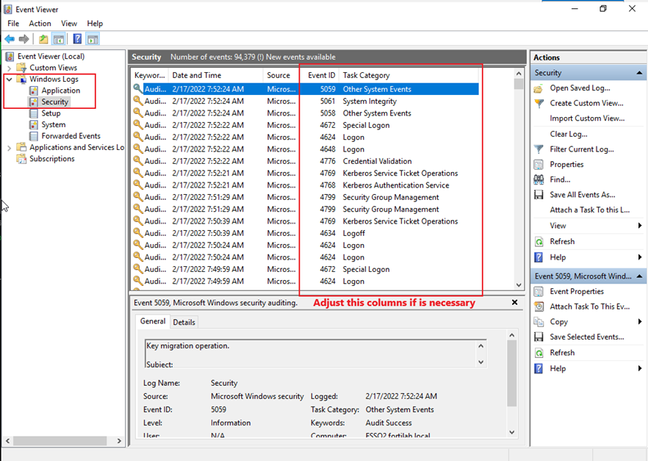Viewport: 648px width, 461px height.
Task: Sort events by Event ID column header
Action: coord(320,75)
